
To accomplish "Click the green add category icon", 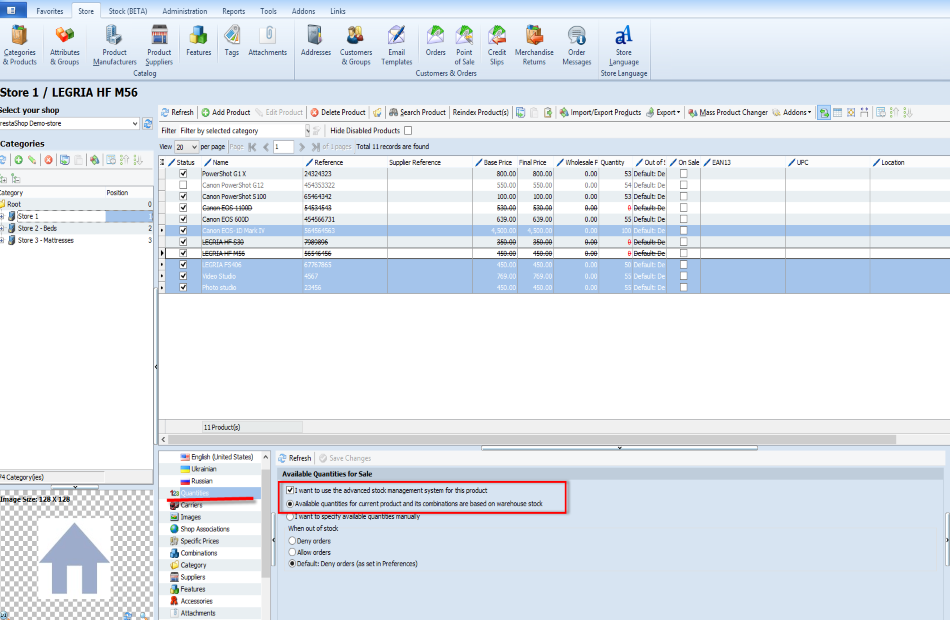I will point(19,160).
